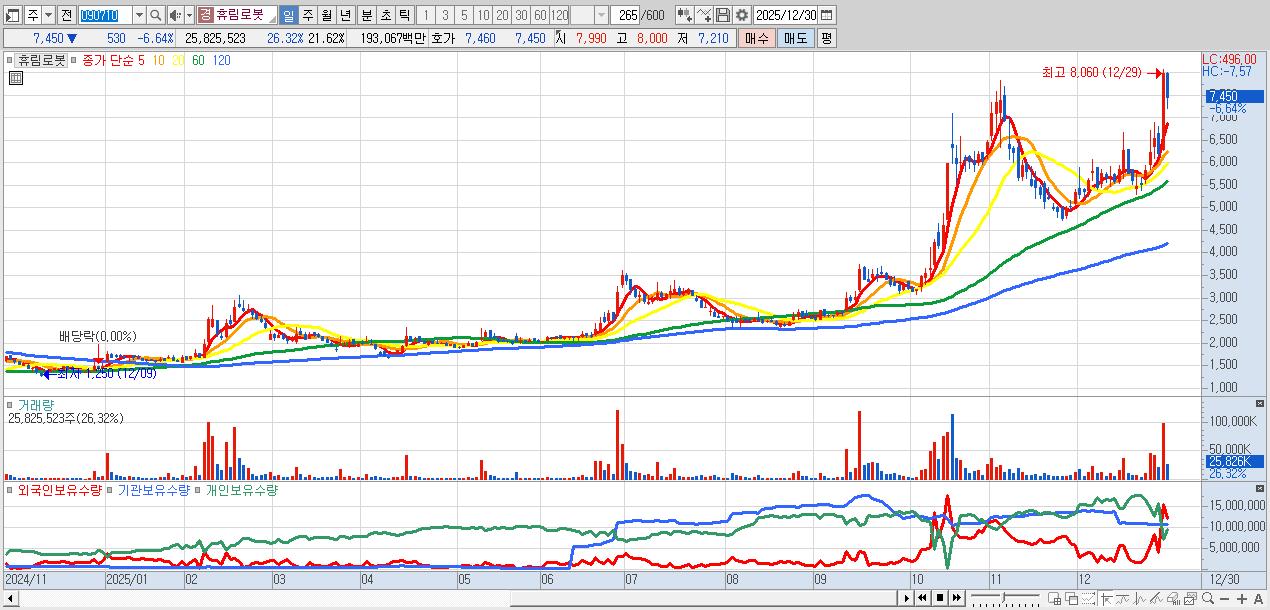Click the add chart window icon
Viewport: 1270px width, 610px height.
(1054, 599)
